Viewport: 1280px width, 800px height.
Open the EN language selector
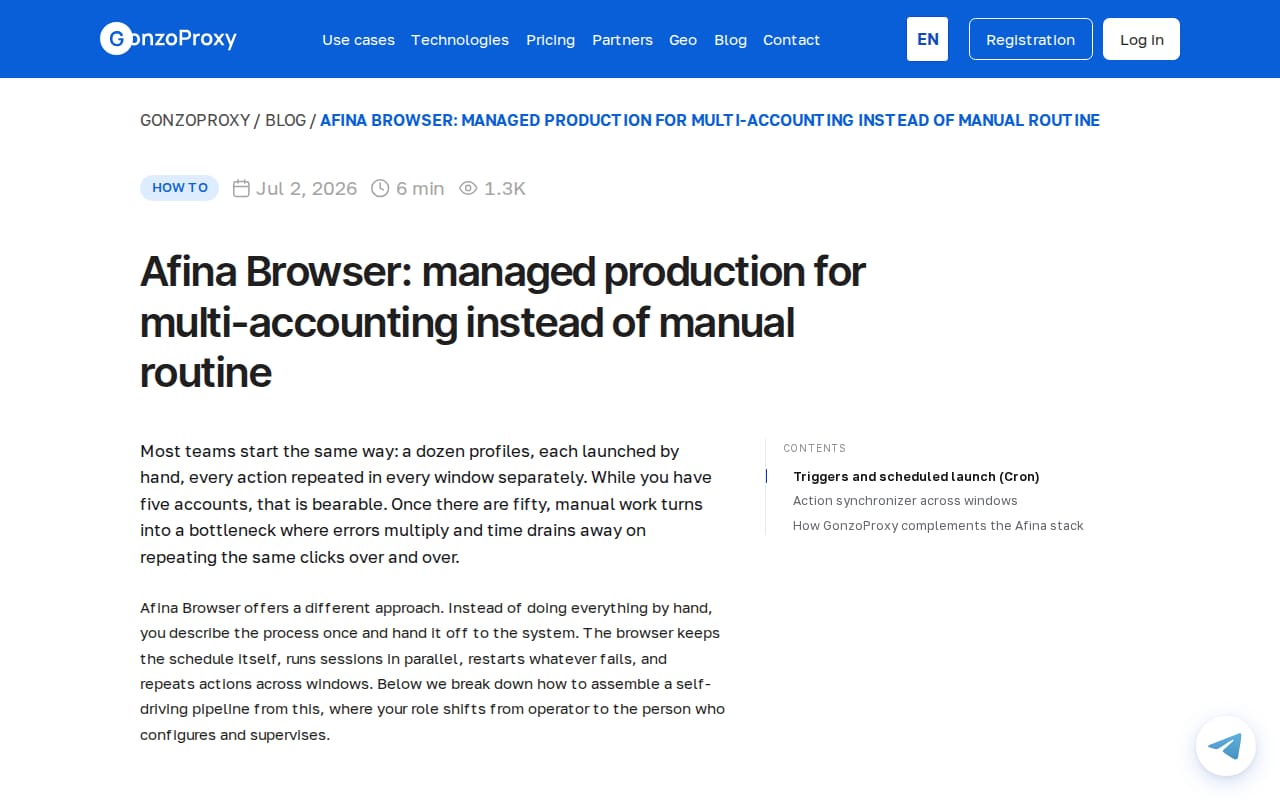927,39
